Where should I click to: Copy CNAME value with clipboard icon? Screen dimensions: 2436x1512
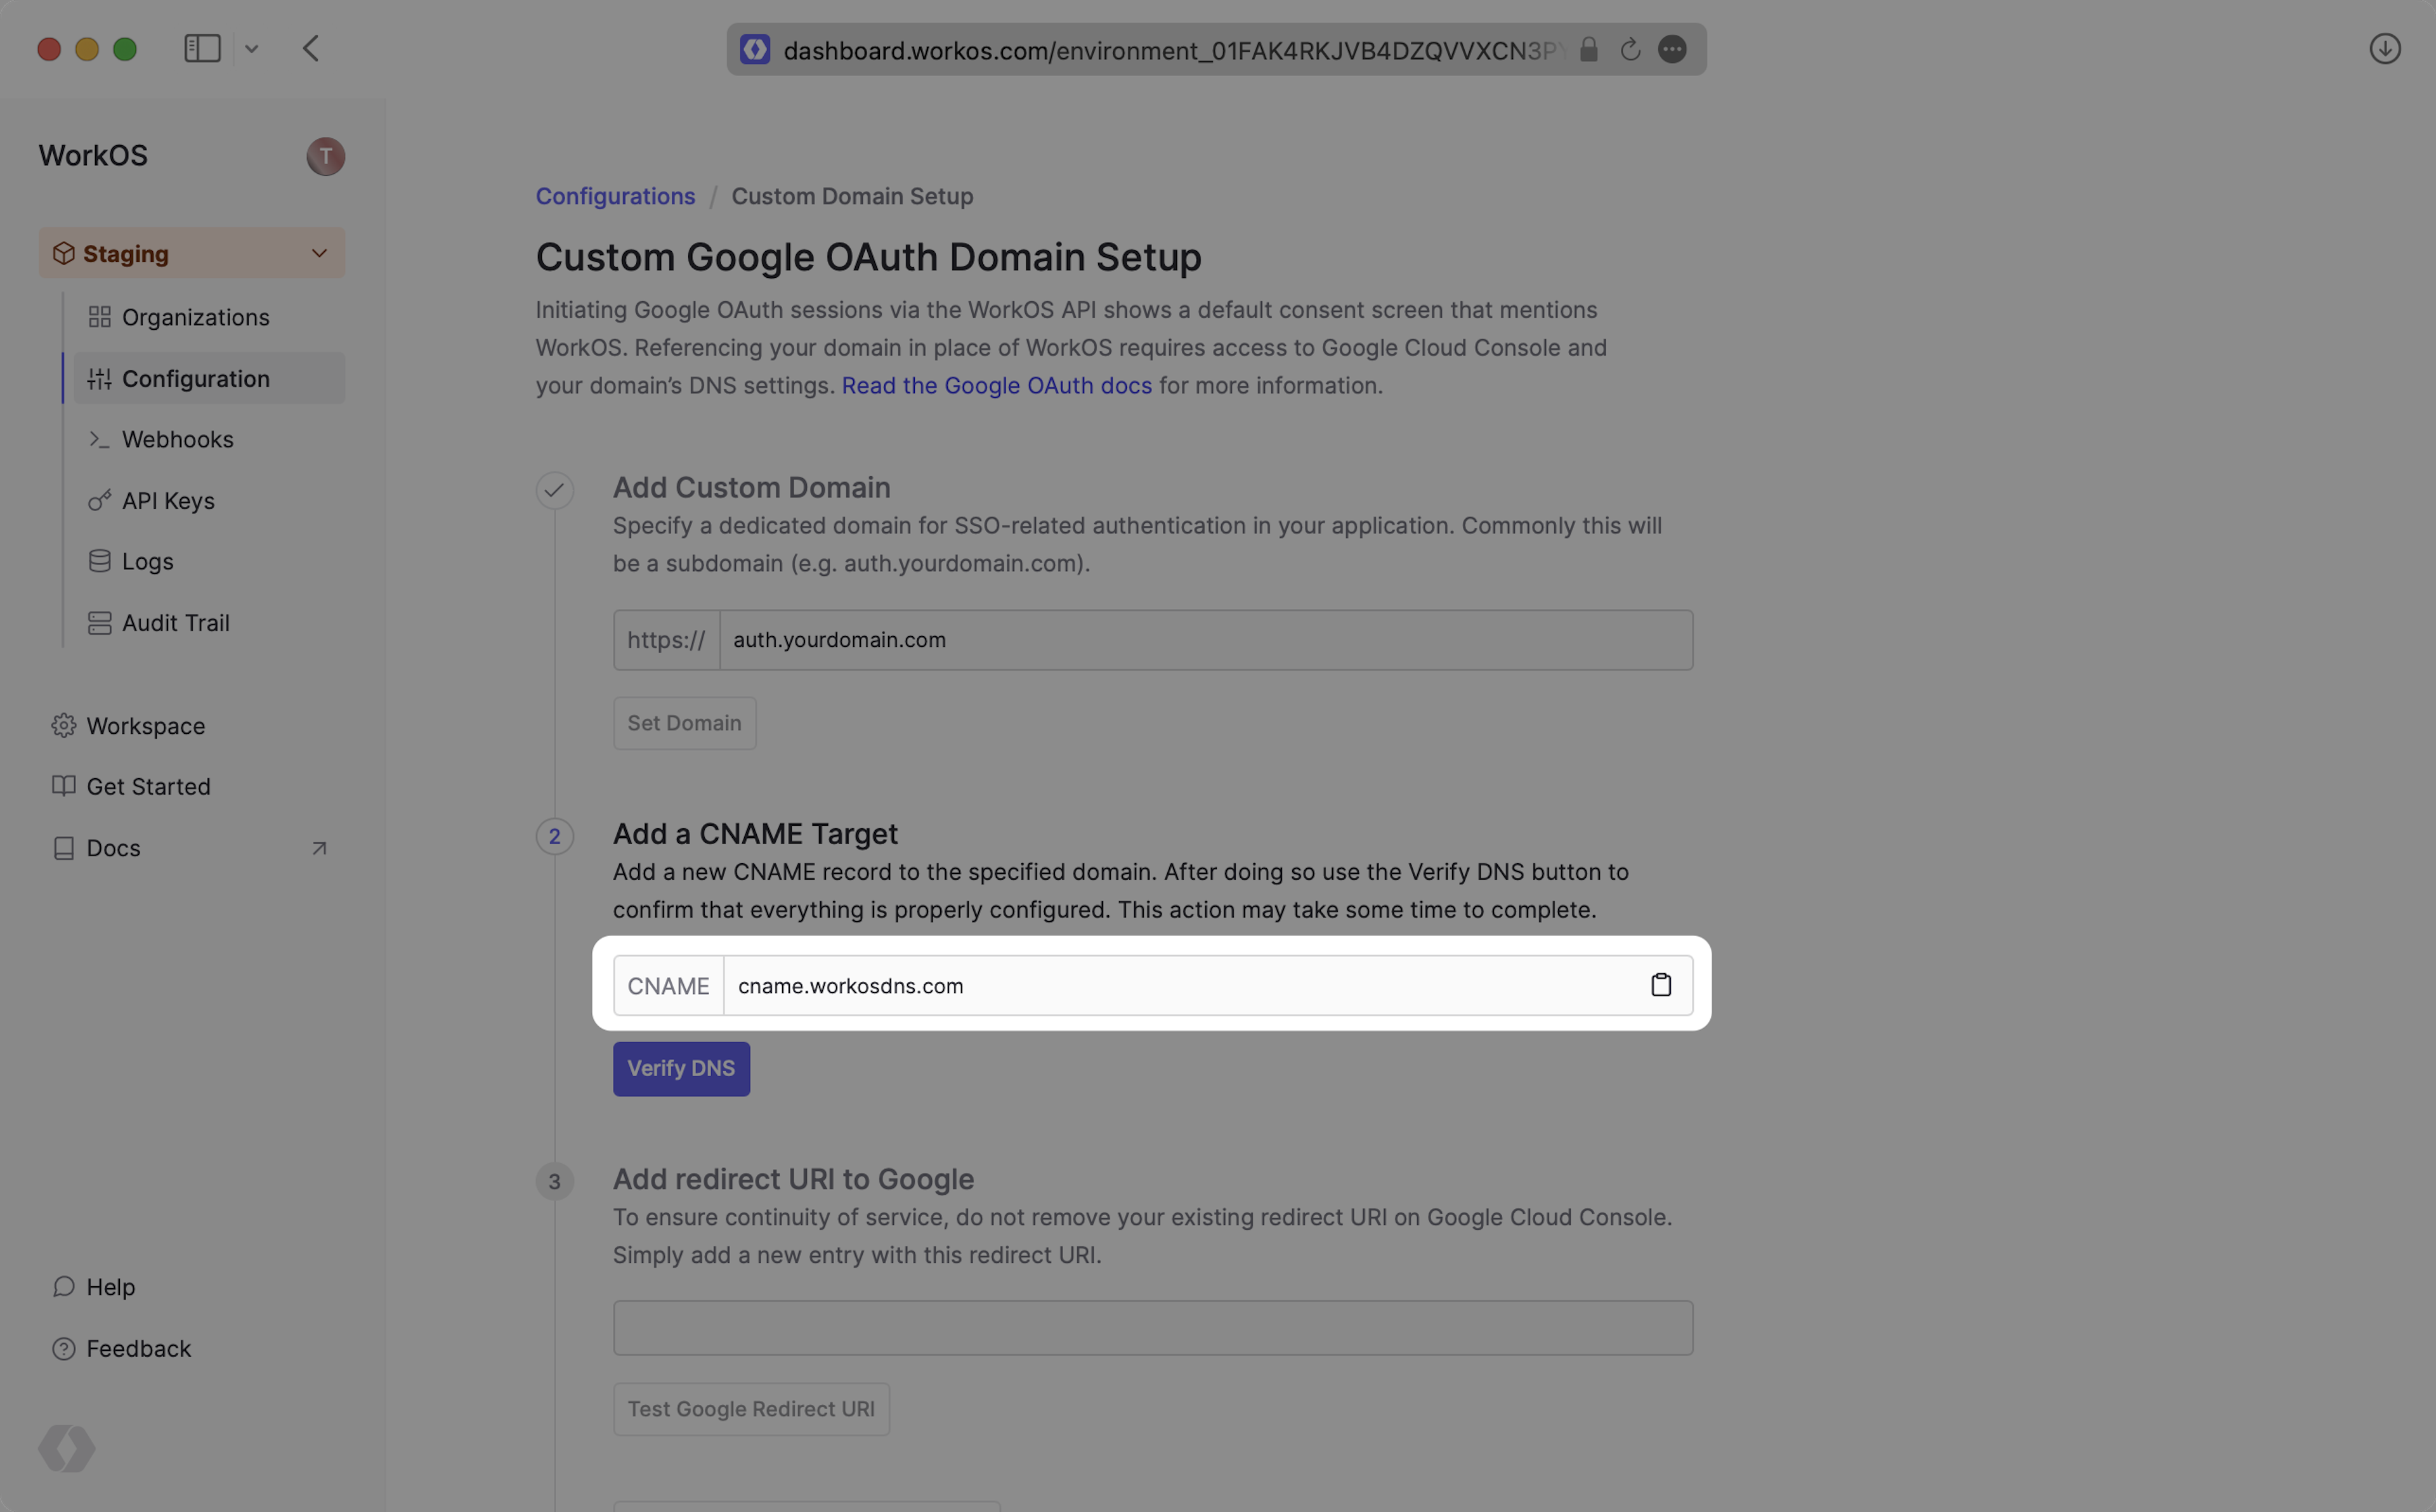pos(1660,985)
